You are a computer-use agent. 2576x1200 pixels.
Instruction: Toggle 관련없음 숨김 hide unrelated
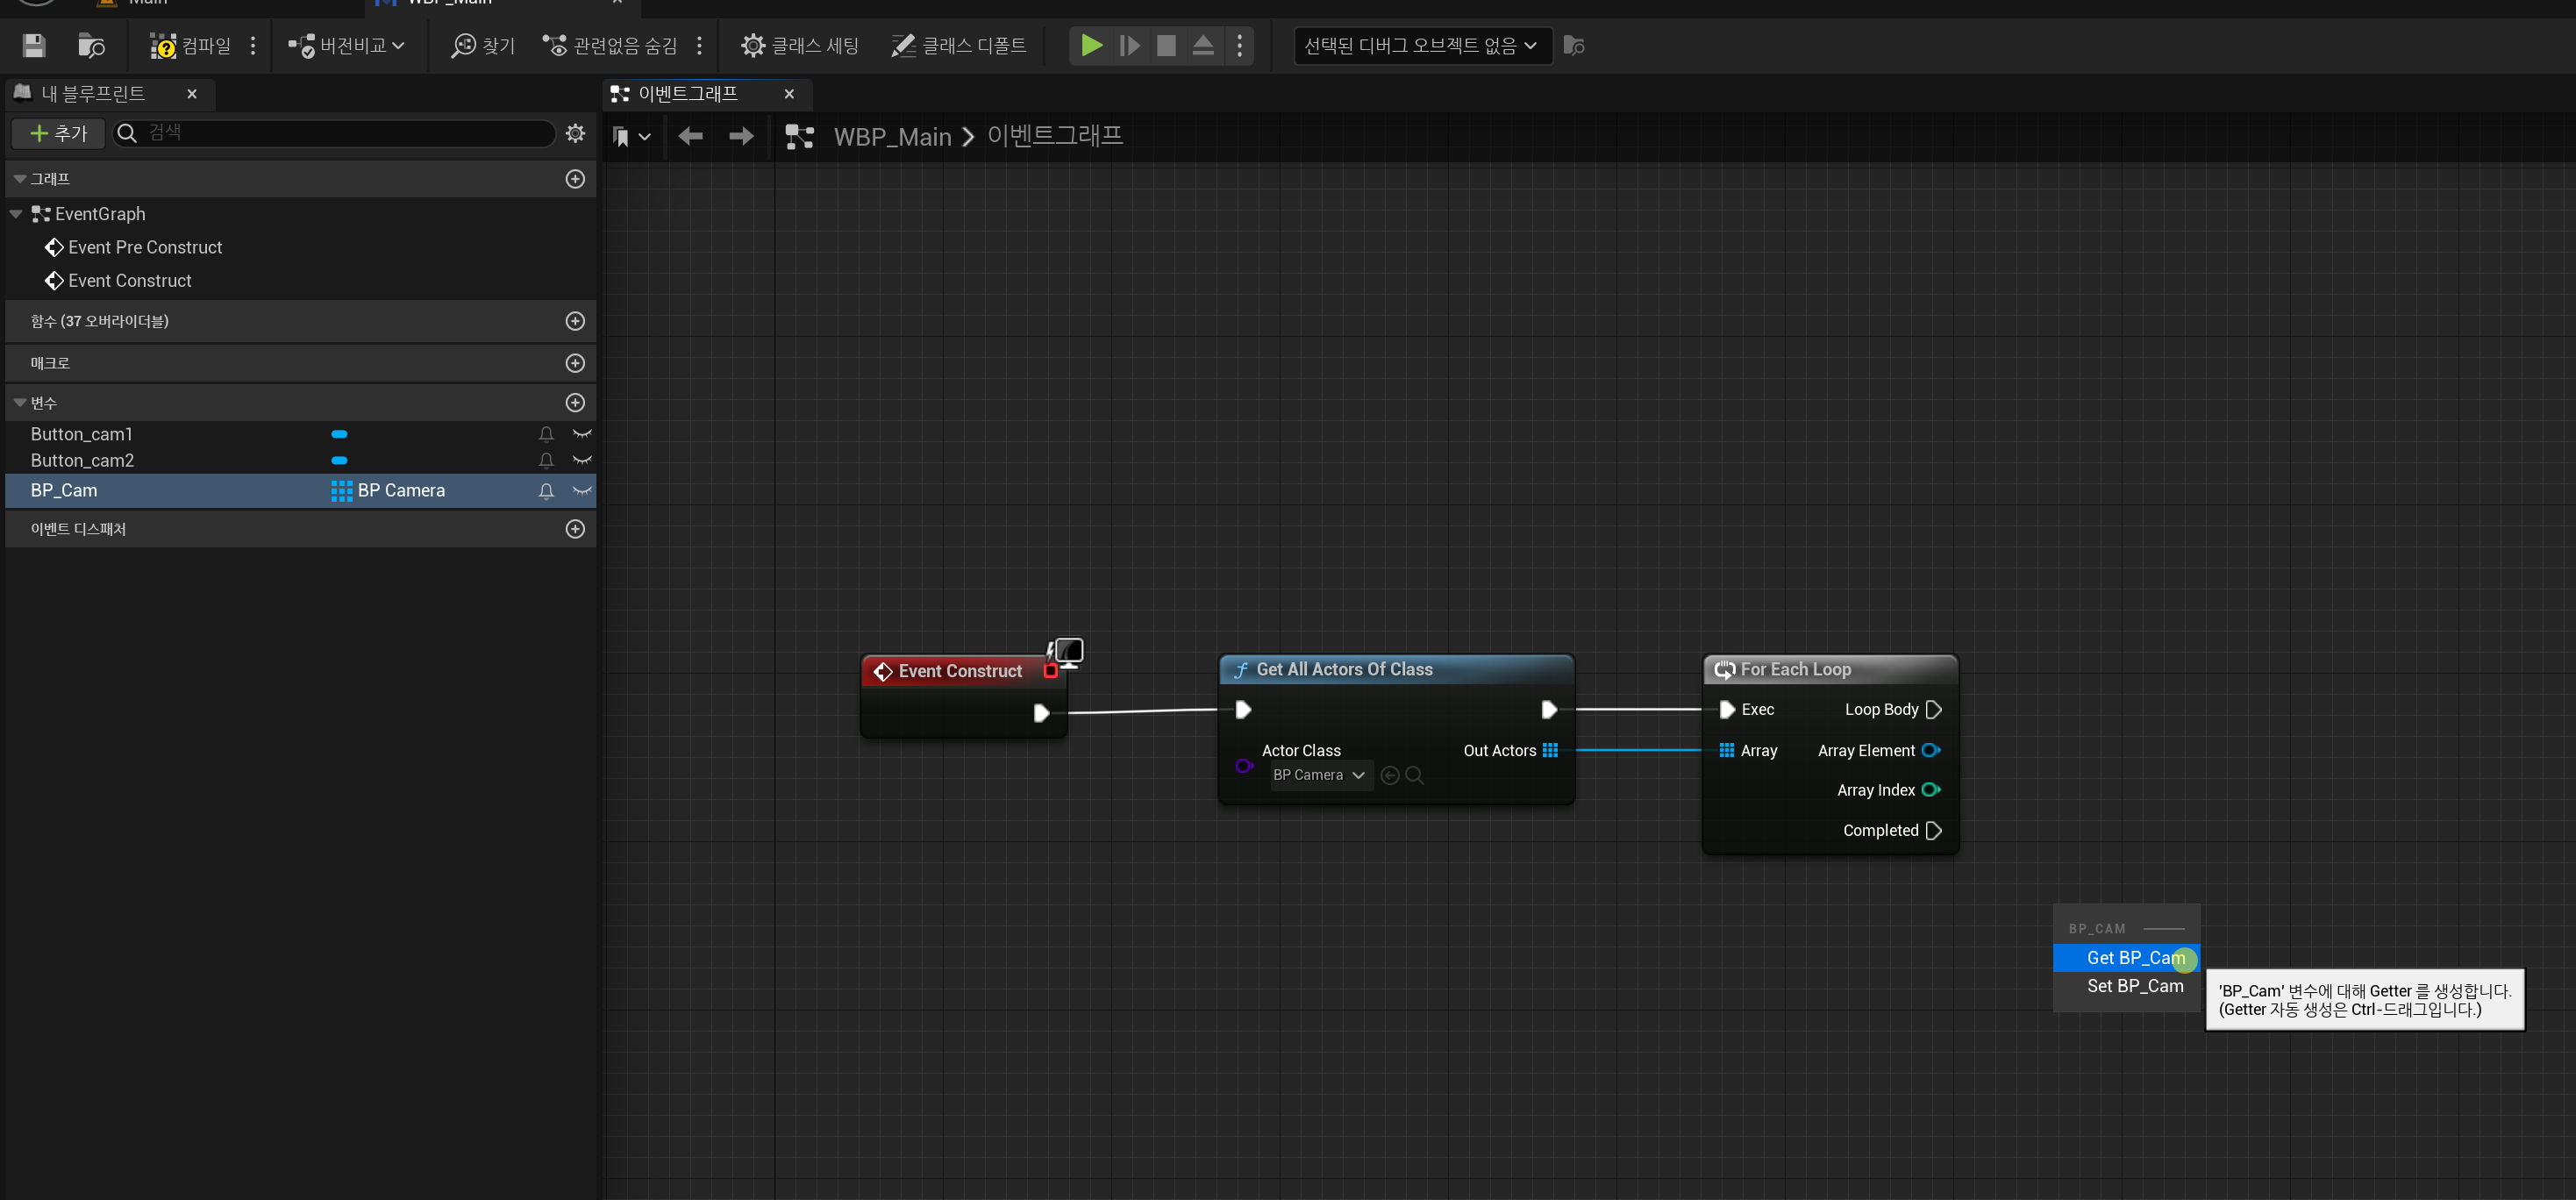pos(610,45)
